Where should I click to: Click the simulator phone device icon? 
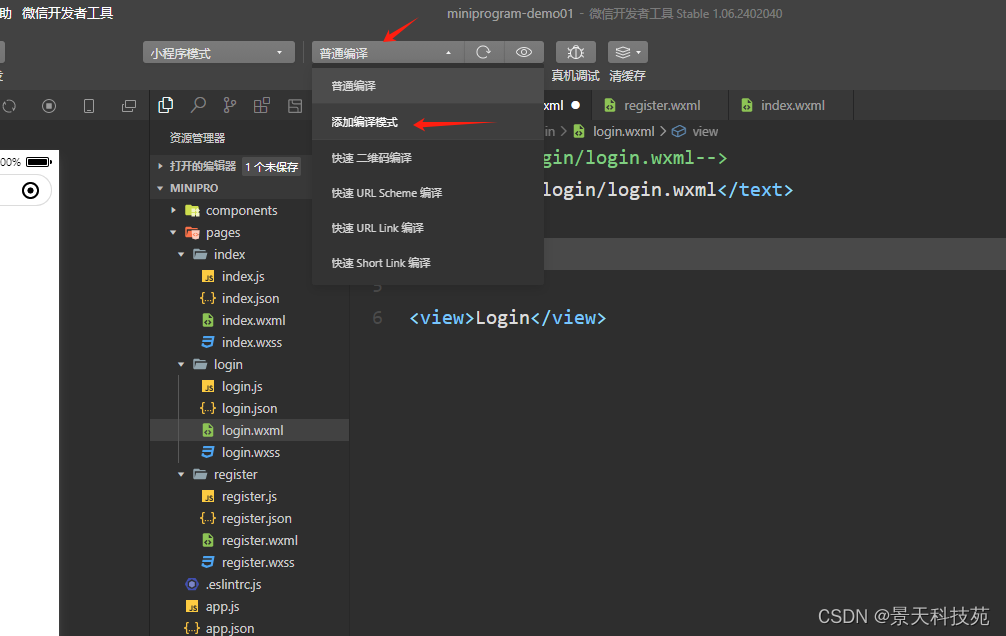(x=89, y=106)
